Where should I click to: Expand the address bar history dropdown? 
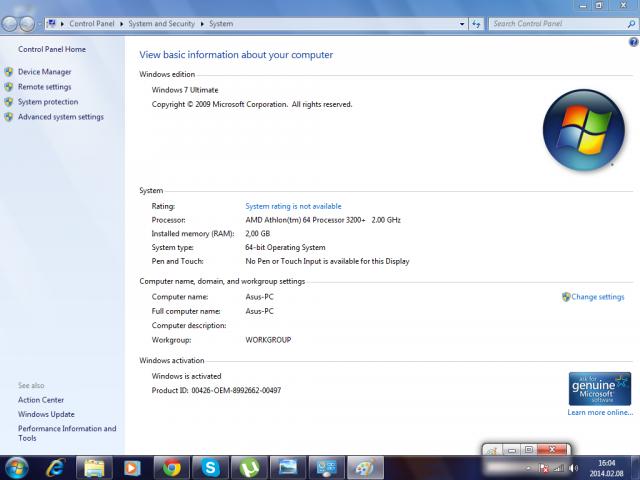(x=460, y=23)
